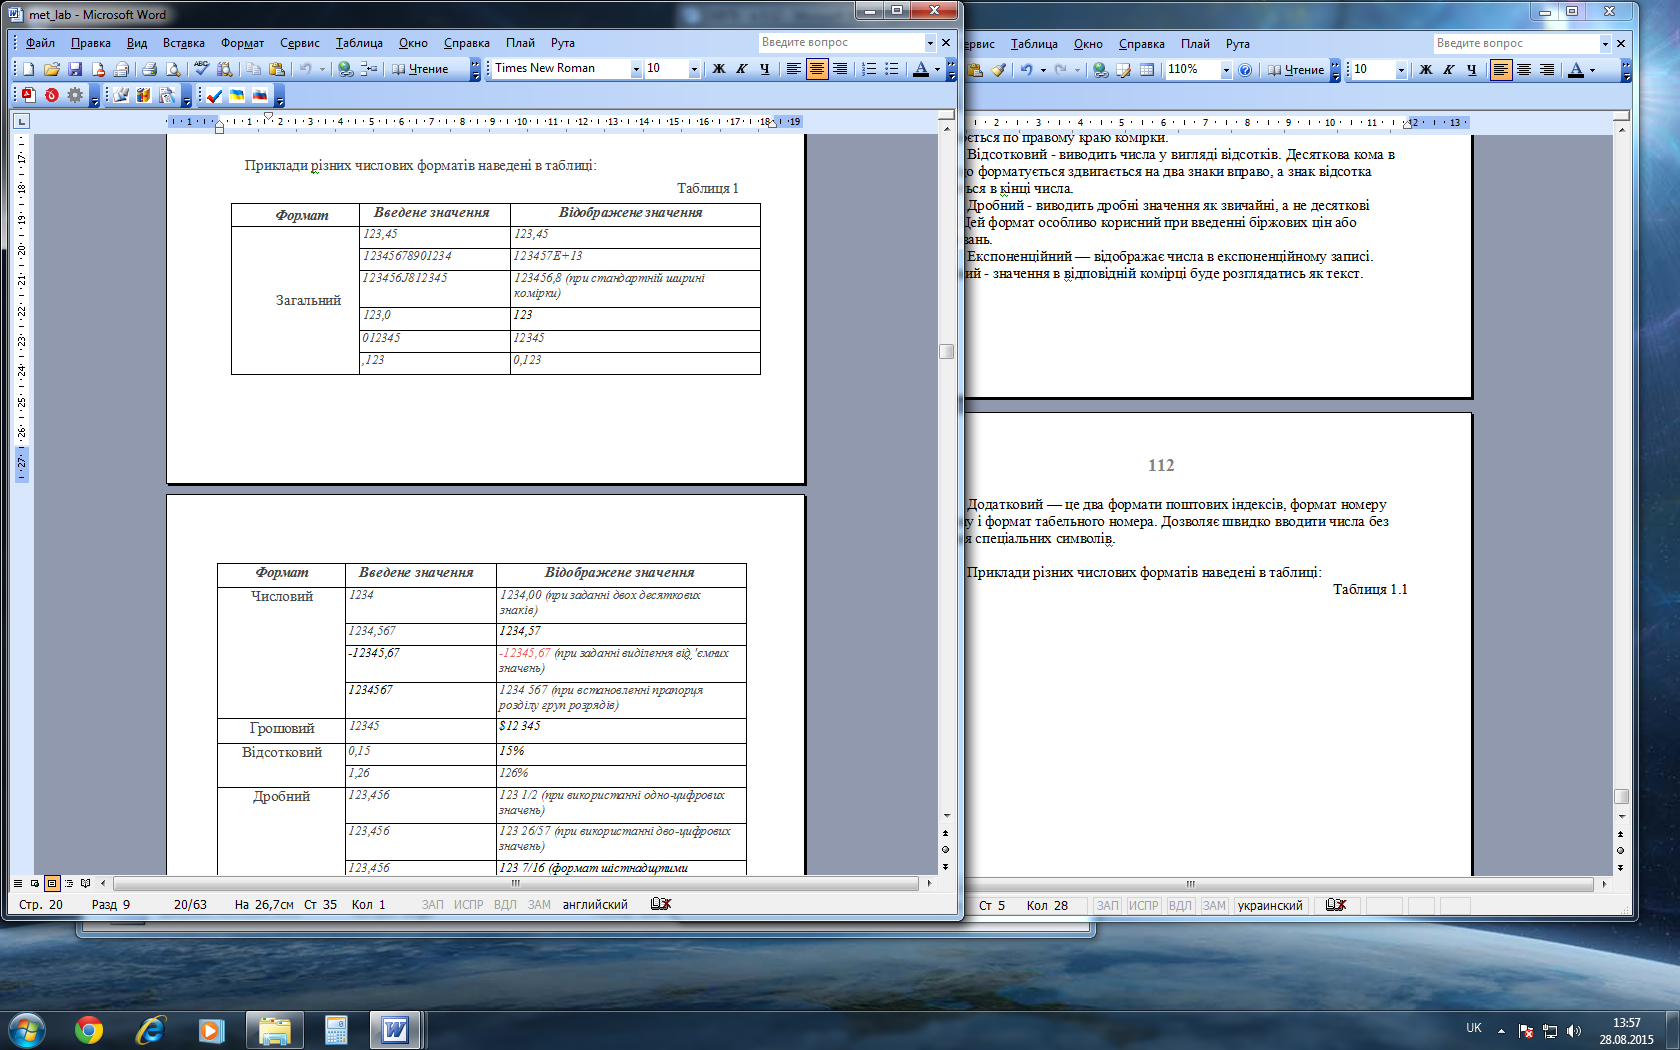The image size is (1680, 1050).
Task: Open the 110% zoom dropdown in the back window
Action: click(1226, 70)
